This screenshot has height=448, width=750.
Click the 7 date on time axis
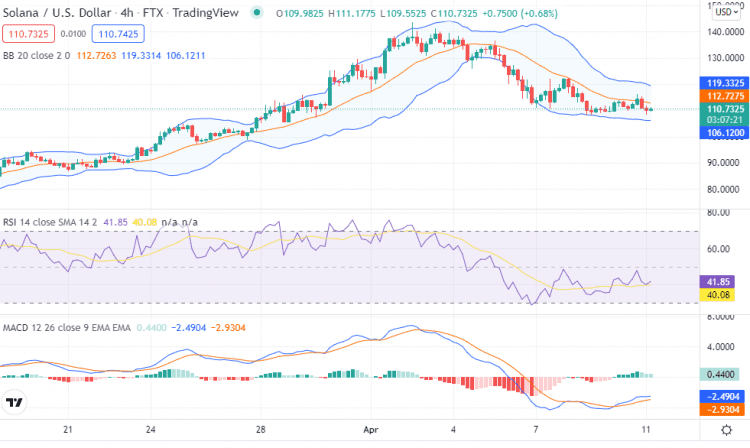coord(536,429)
